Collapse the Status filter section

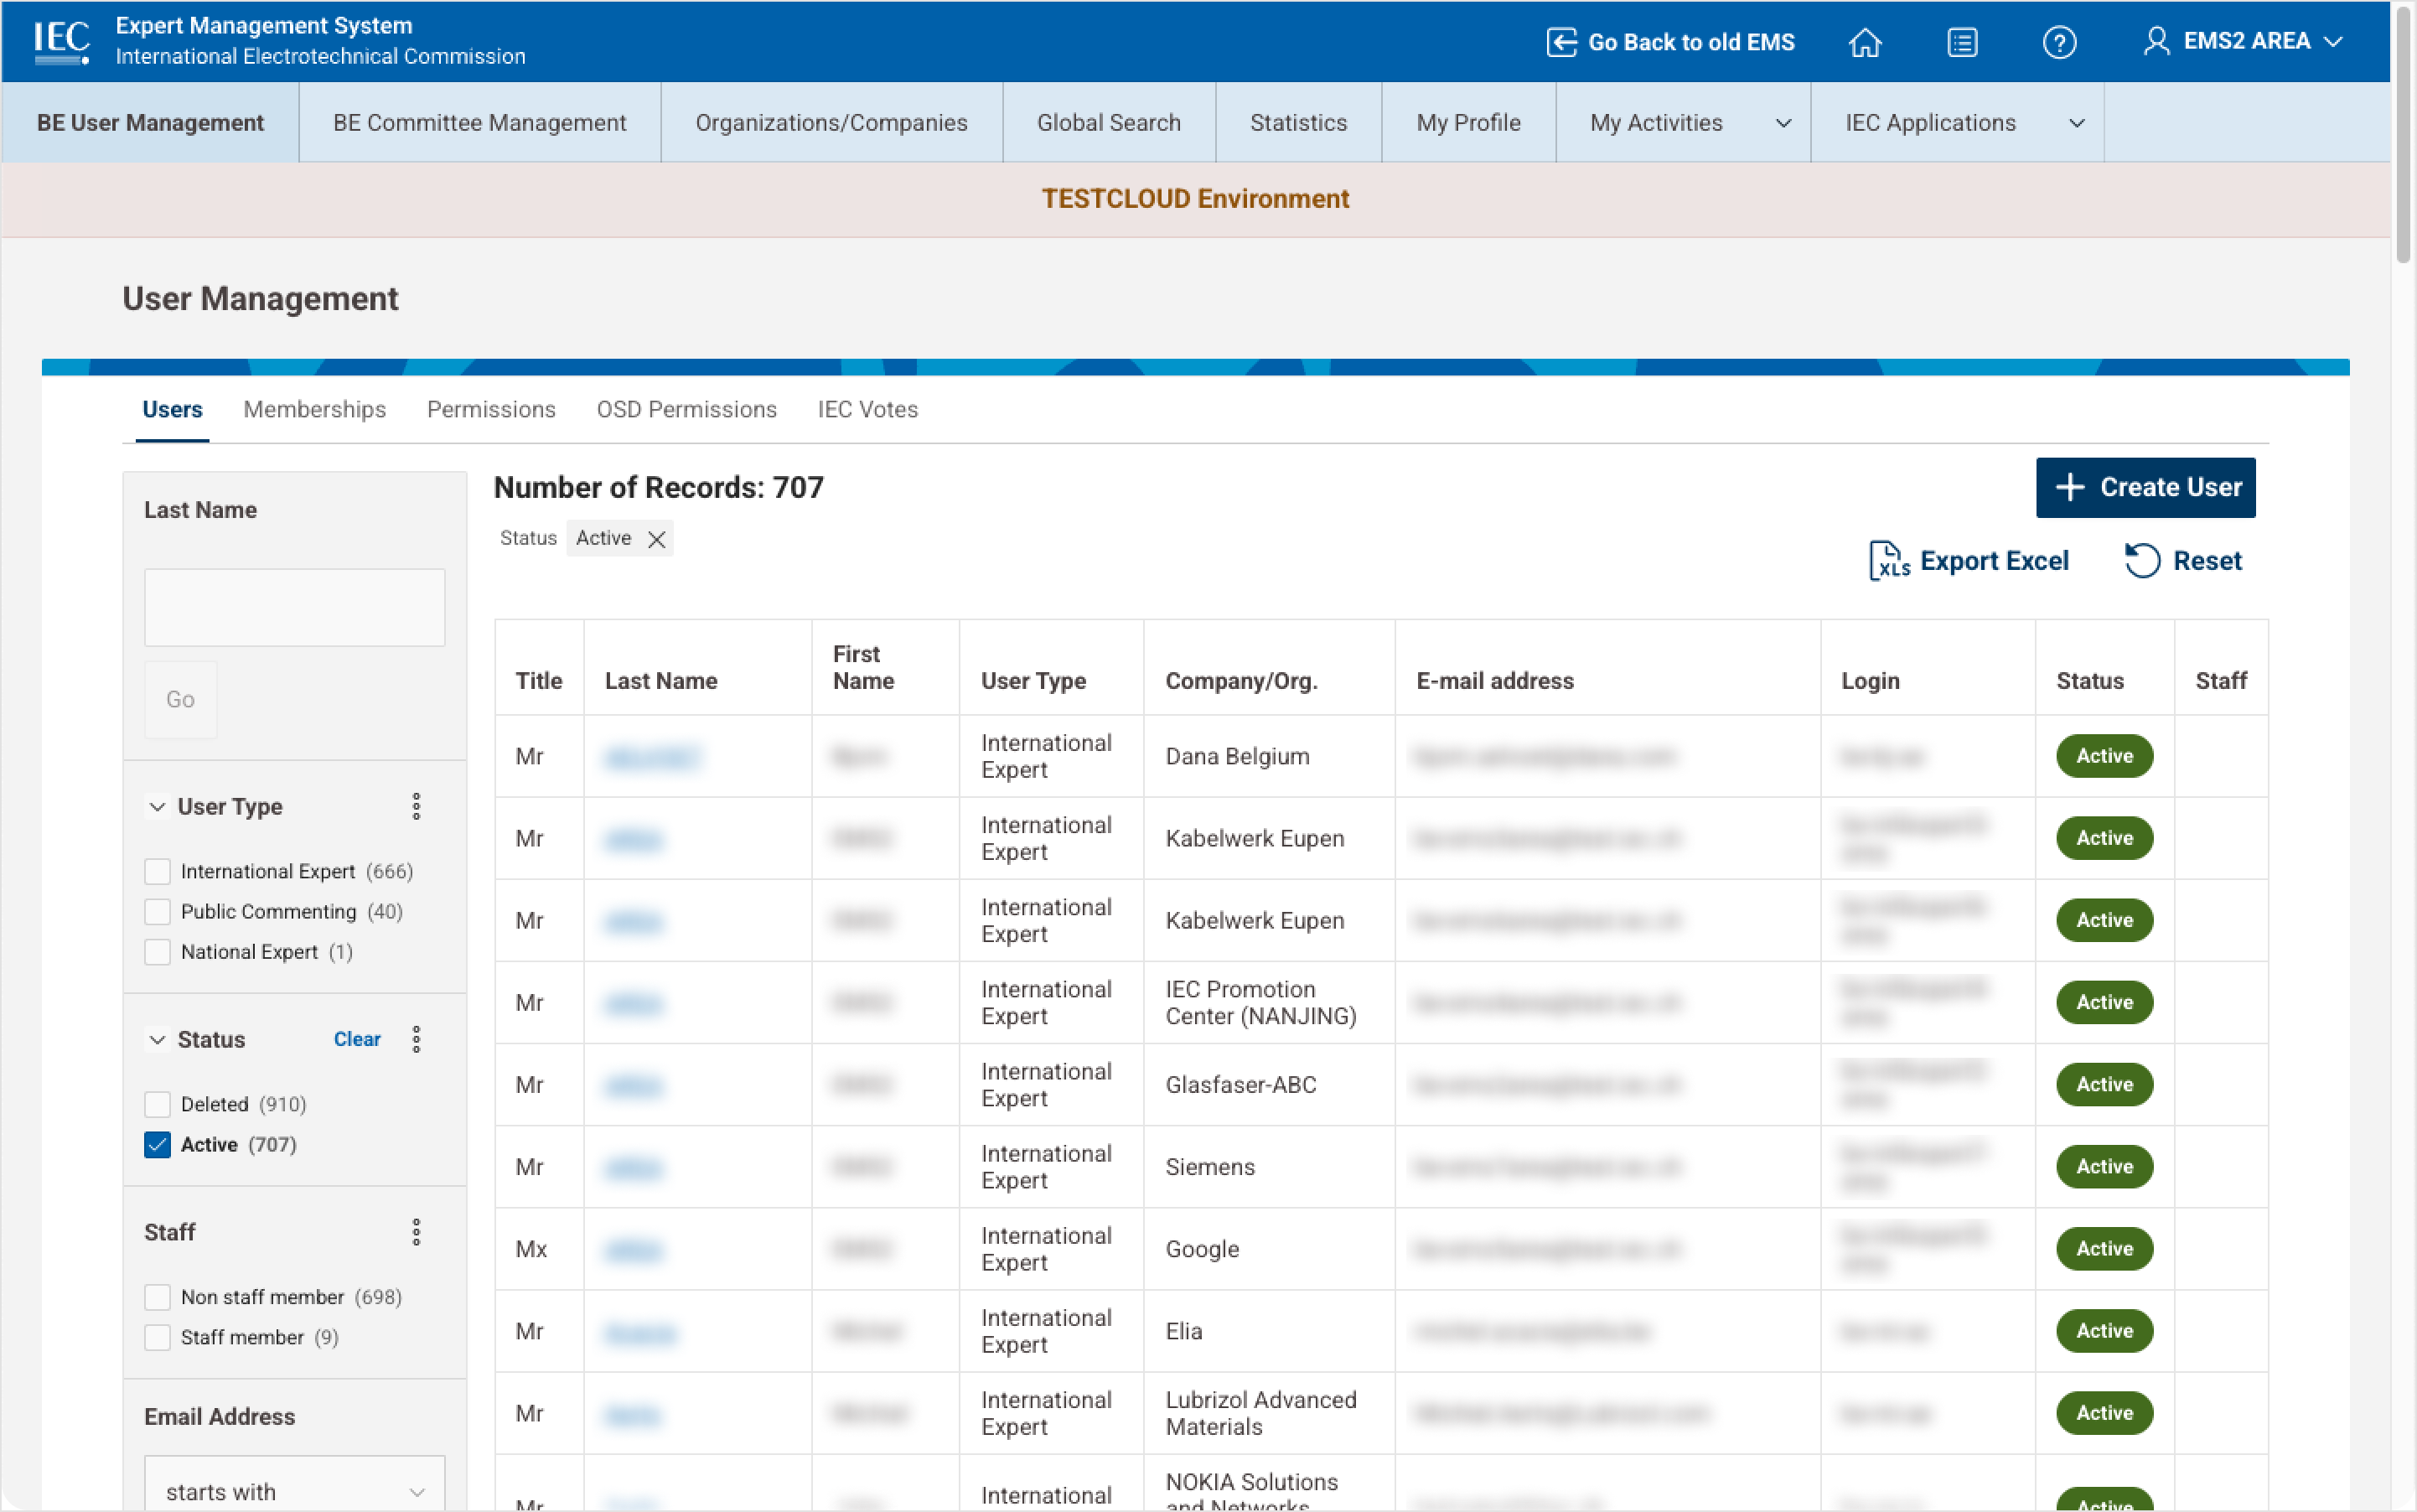[x=157, y=1039]
